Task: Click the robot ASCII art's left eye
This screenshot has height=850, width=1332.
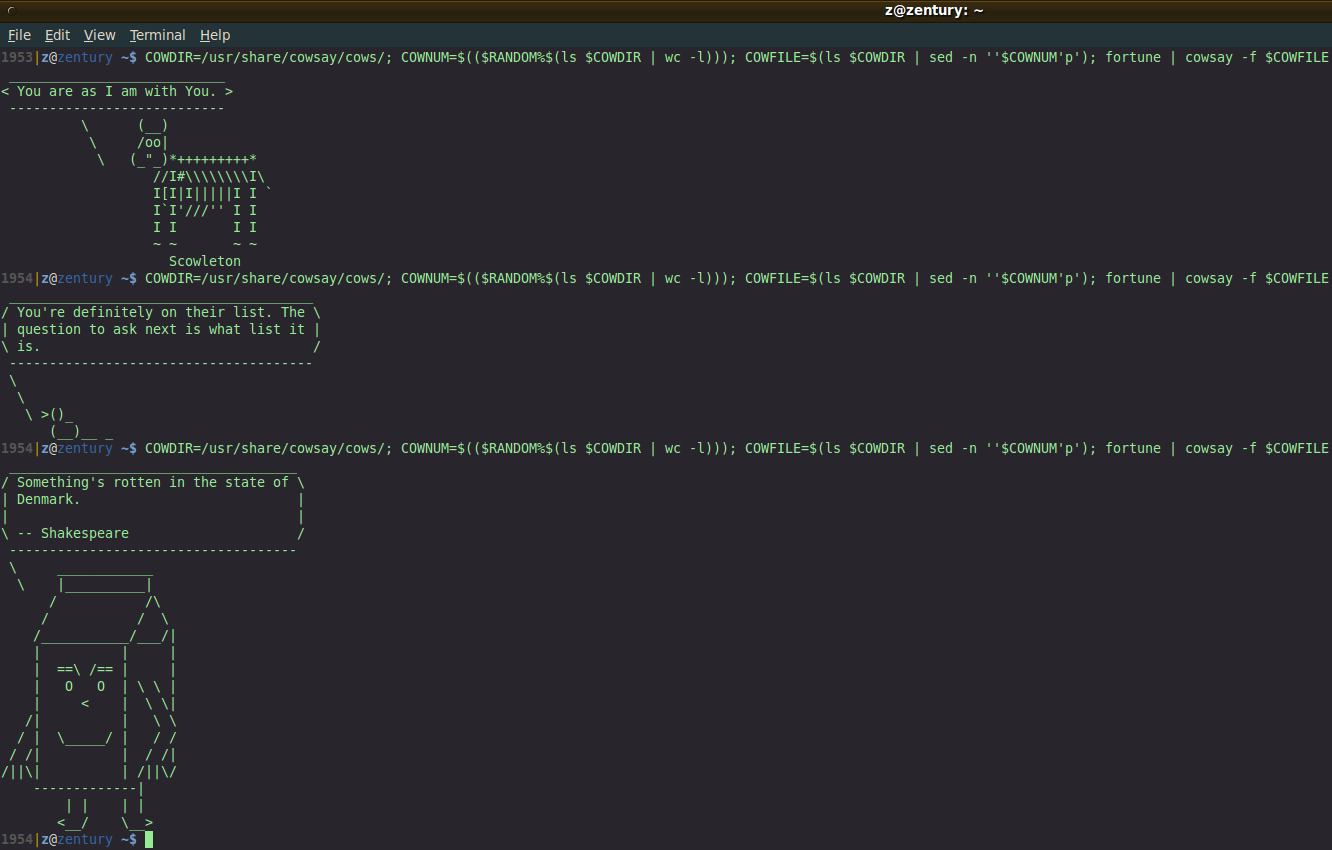Action: pyautogui.click(x=69, y=686)
